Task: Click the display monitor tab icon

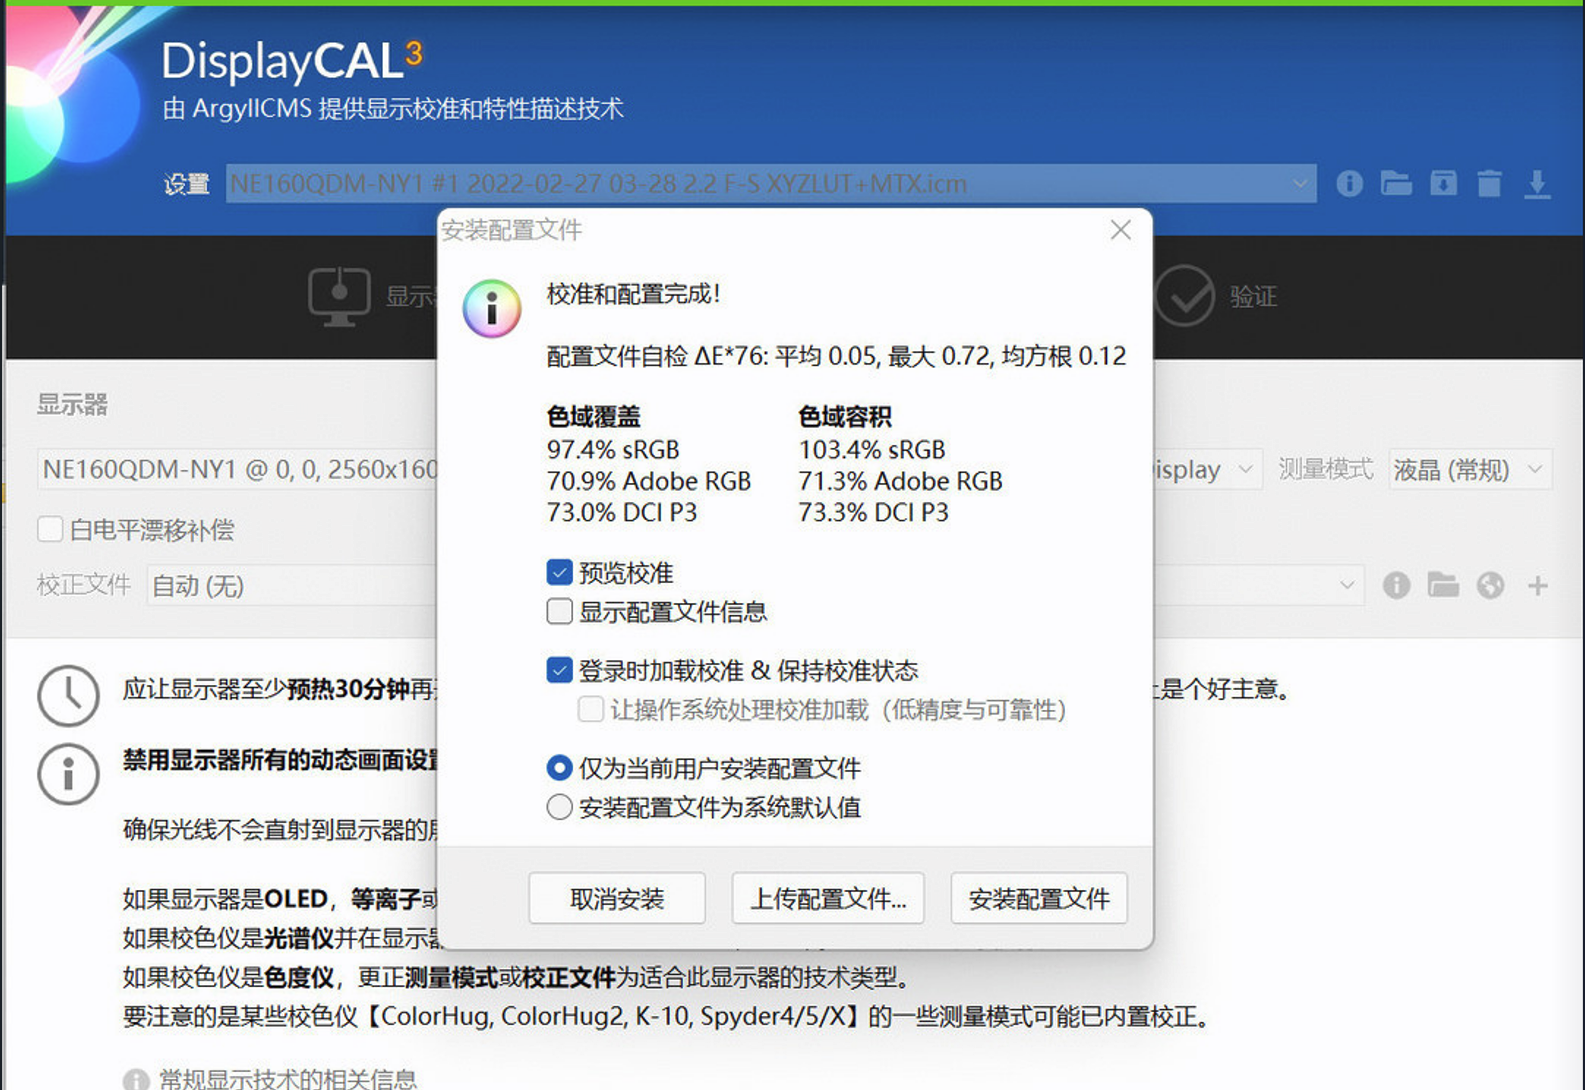Action: pyautogui.click(x=339, y=296)
